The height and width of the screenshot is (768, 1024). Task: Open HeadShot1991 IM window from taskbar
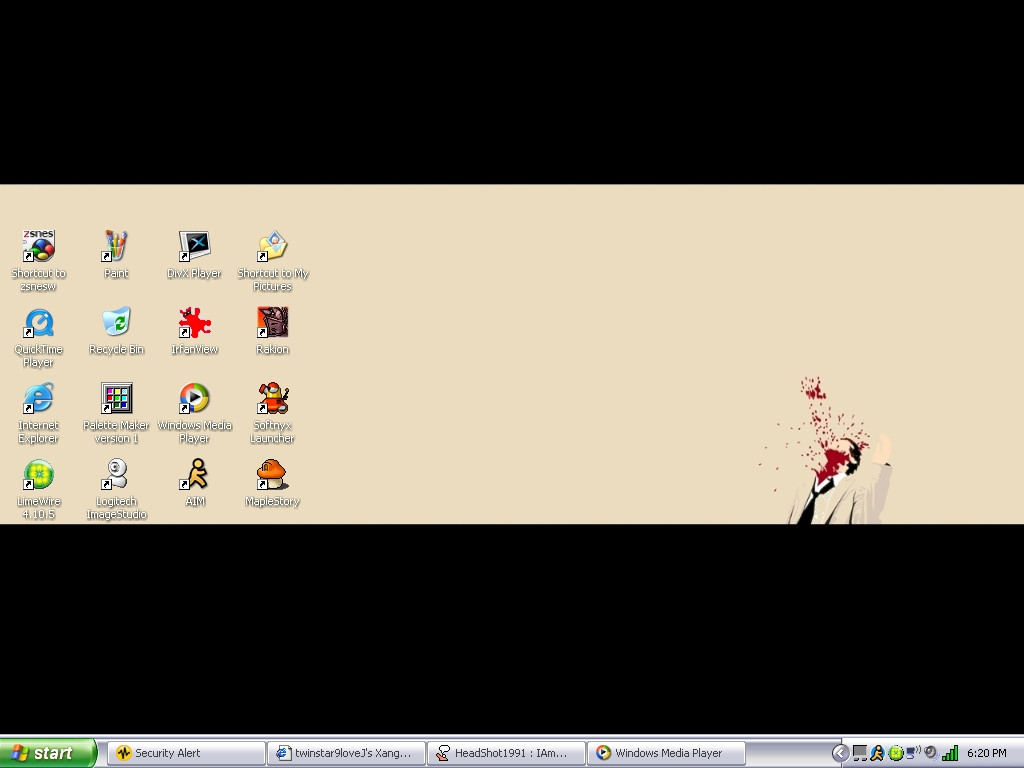(506, 753)
